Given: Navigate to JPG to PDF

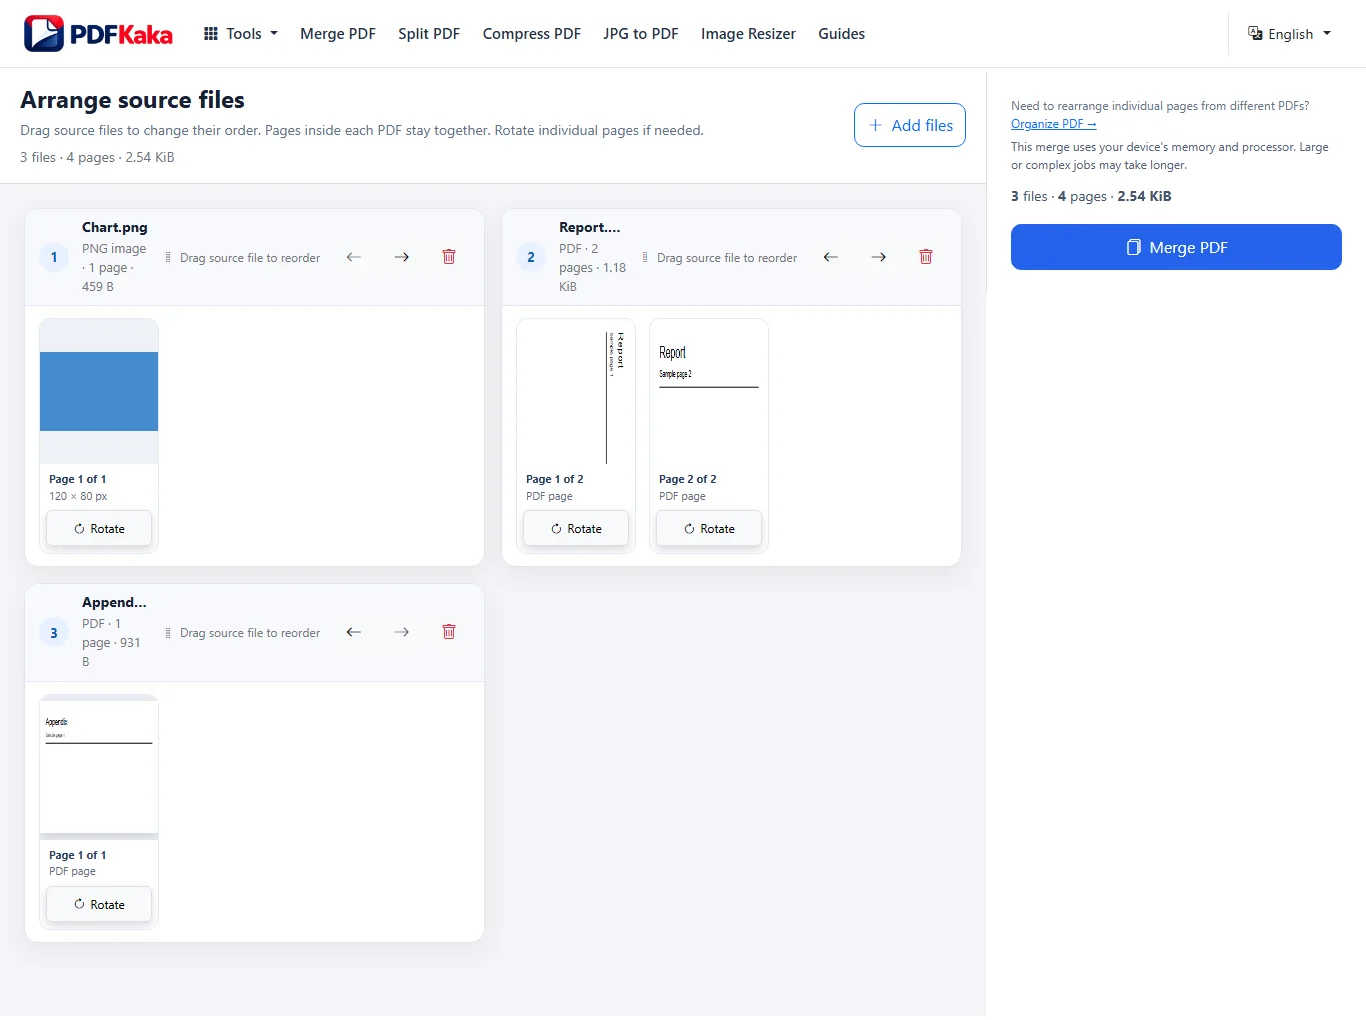Looking at the screenshot, I should coord(641,34).
